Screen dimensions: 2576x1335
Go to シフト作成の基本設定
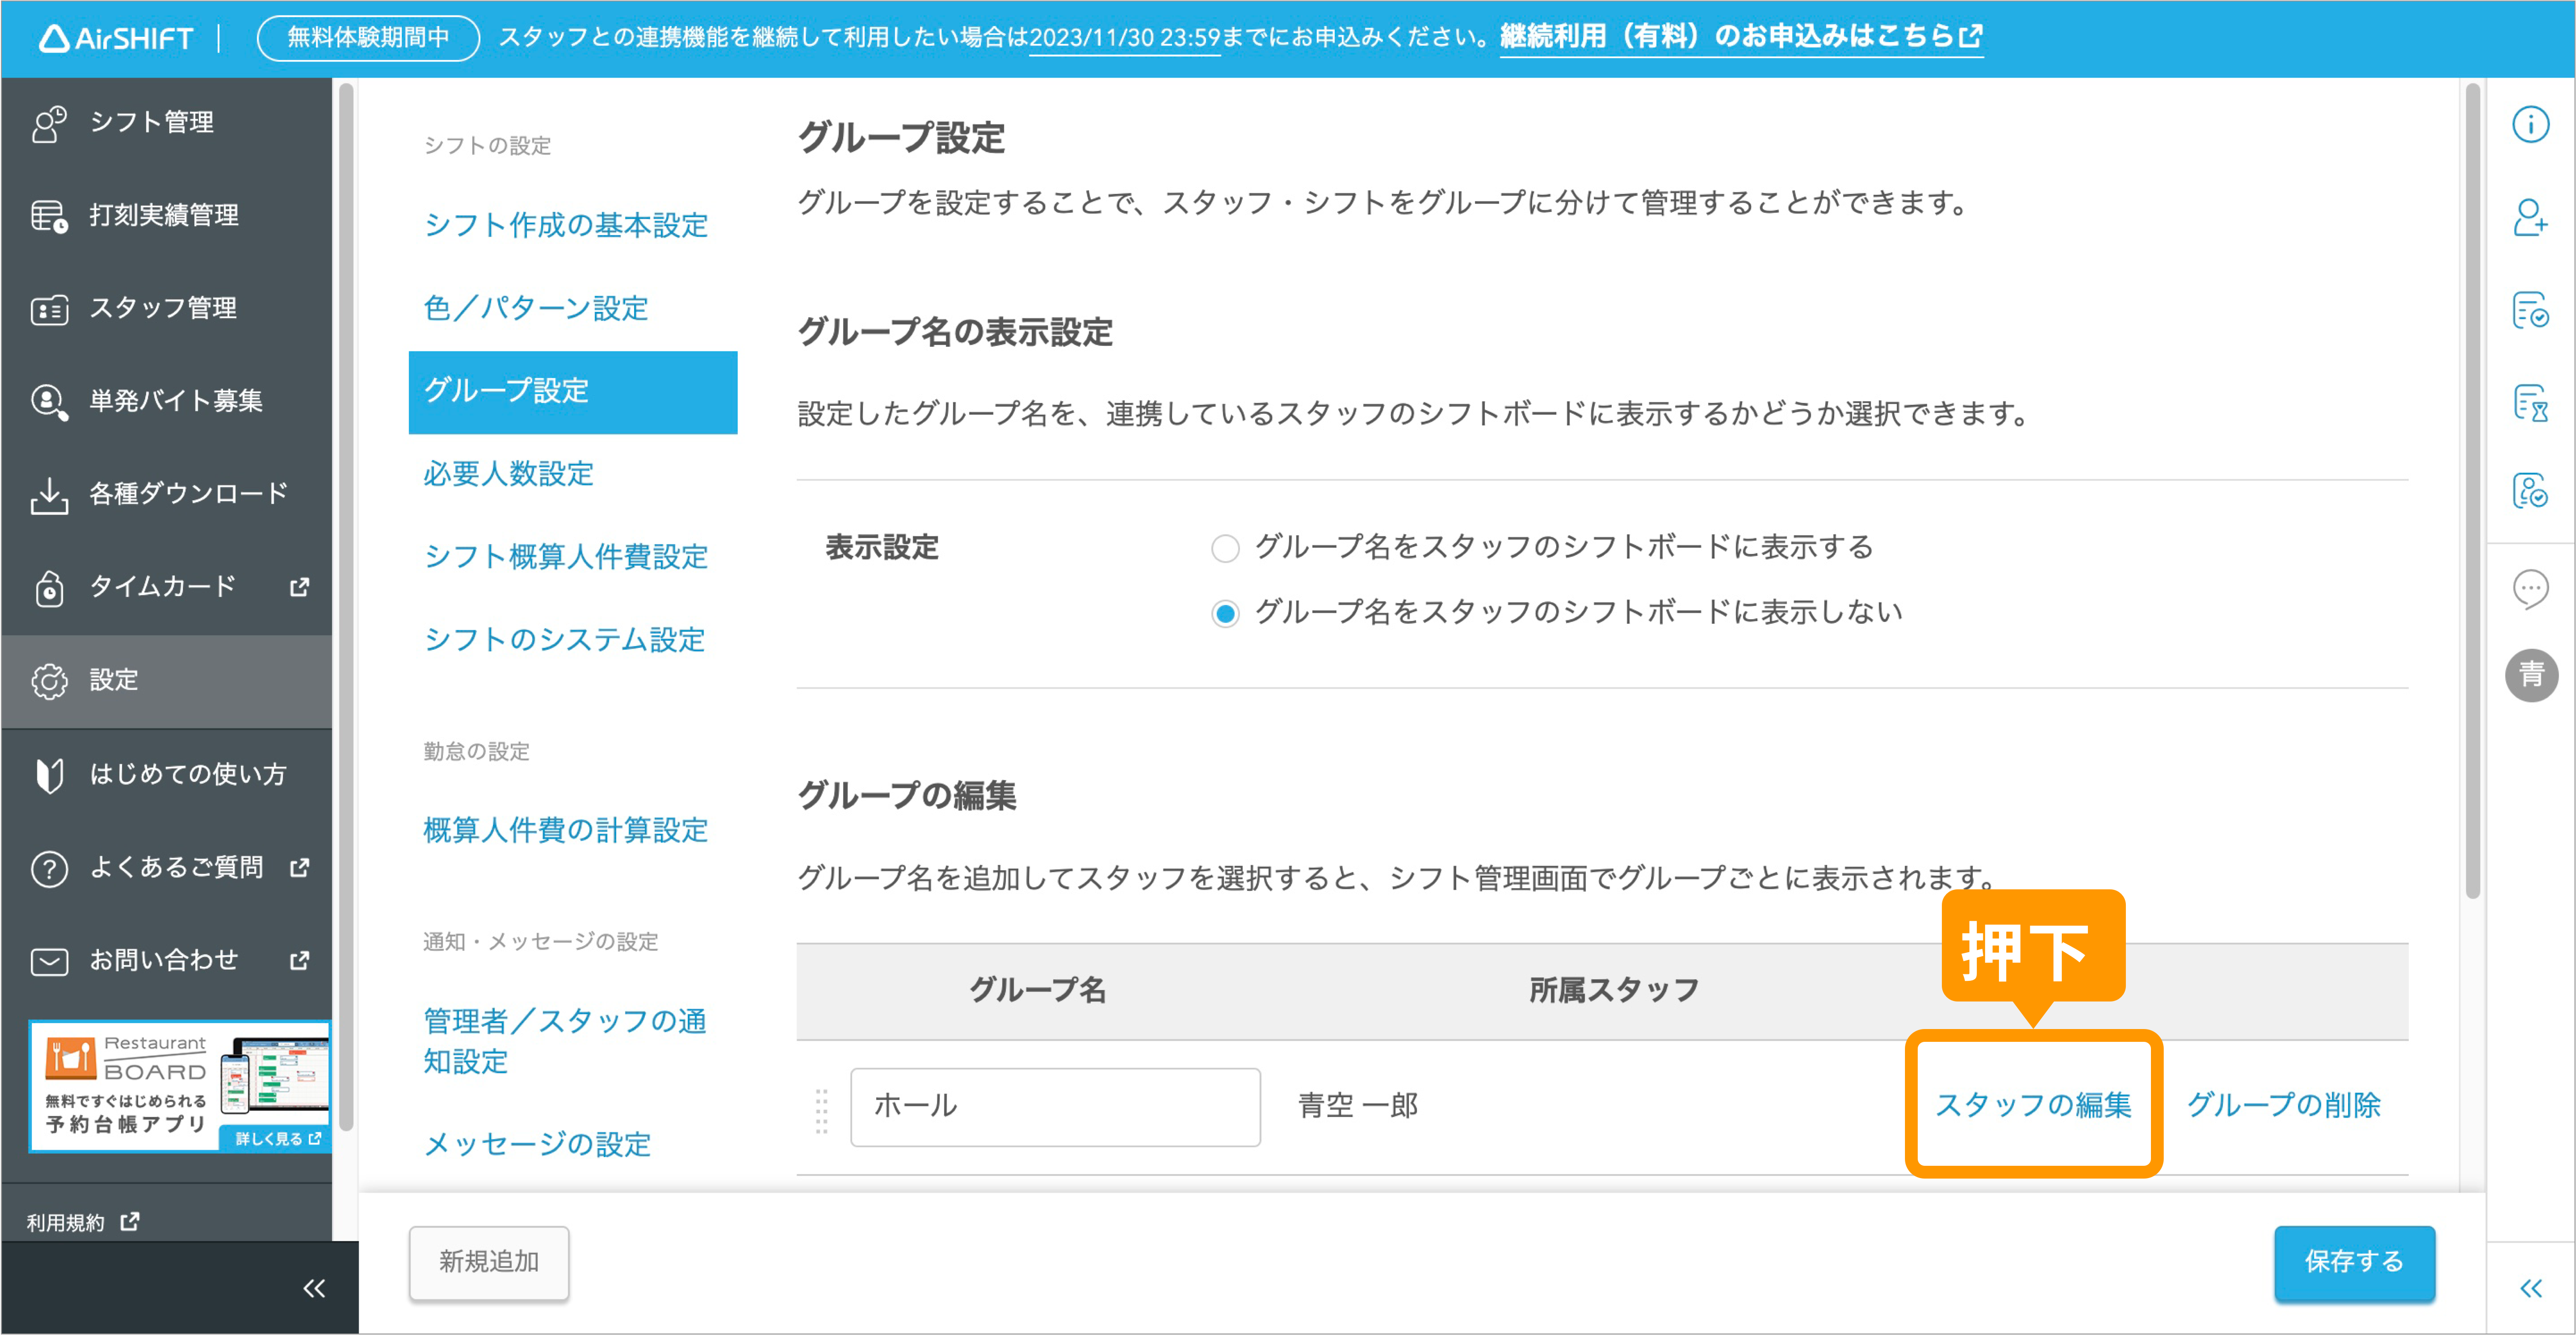(x=566, y=225)
